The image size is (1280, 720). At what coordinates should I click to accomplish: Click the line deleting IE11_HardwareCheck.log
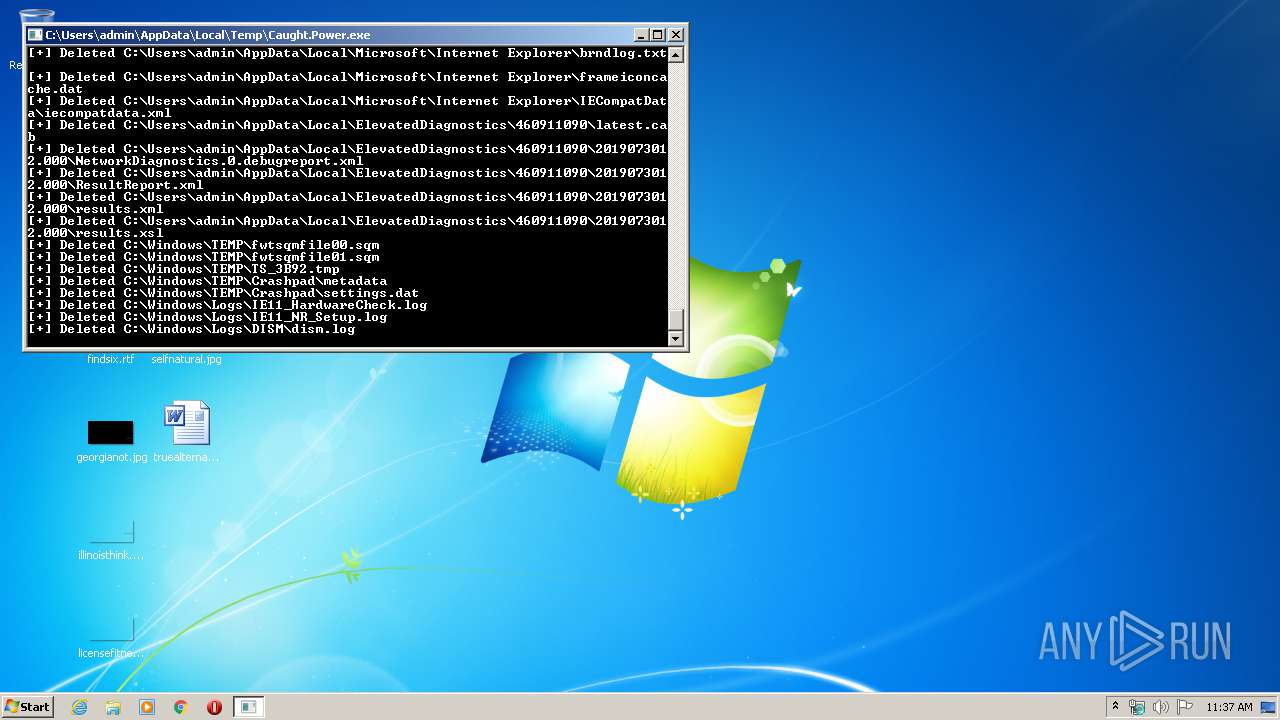click(228, 305)
